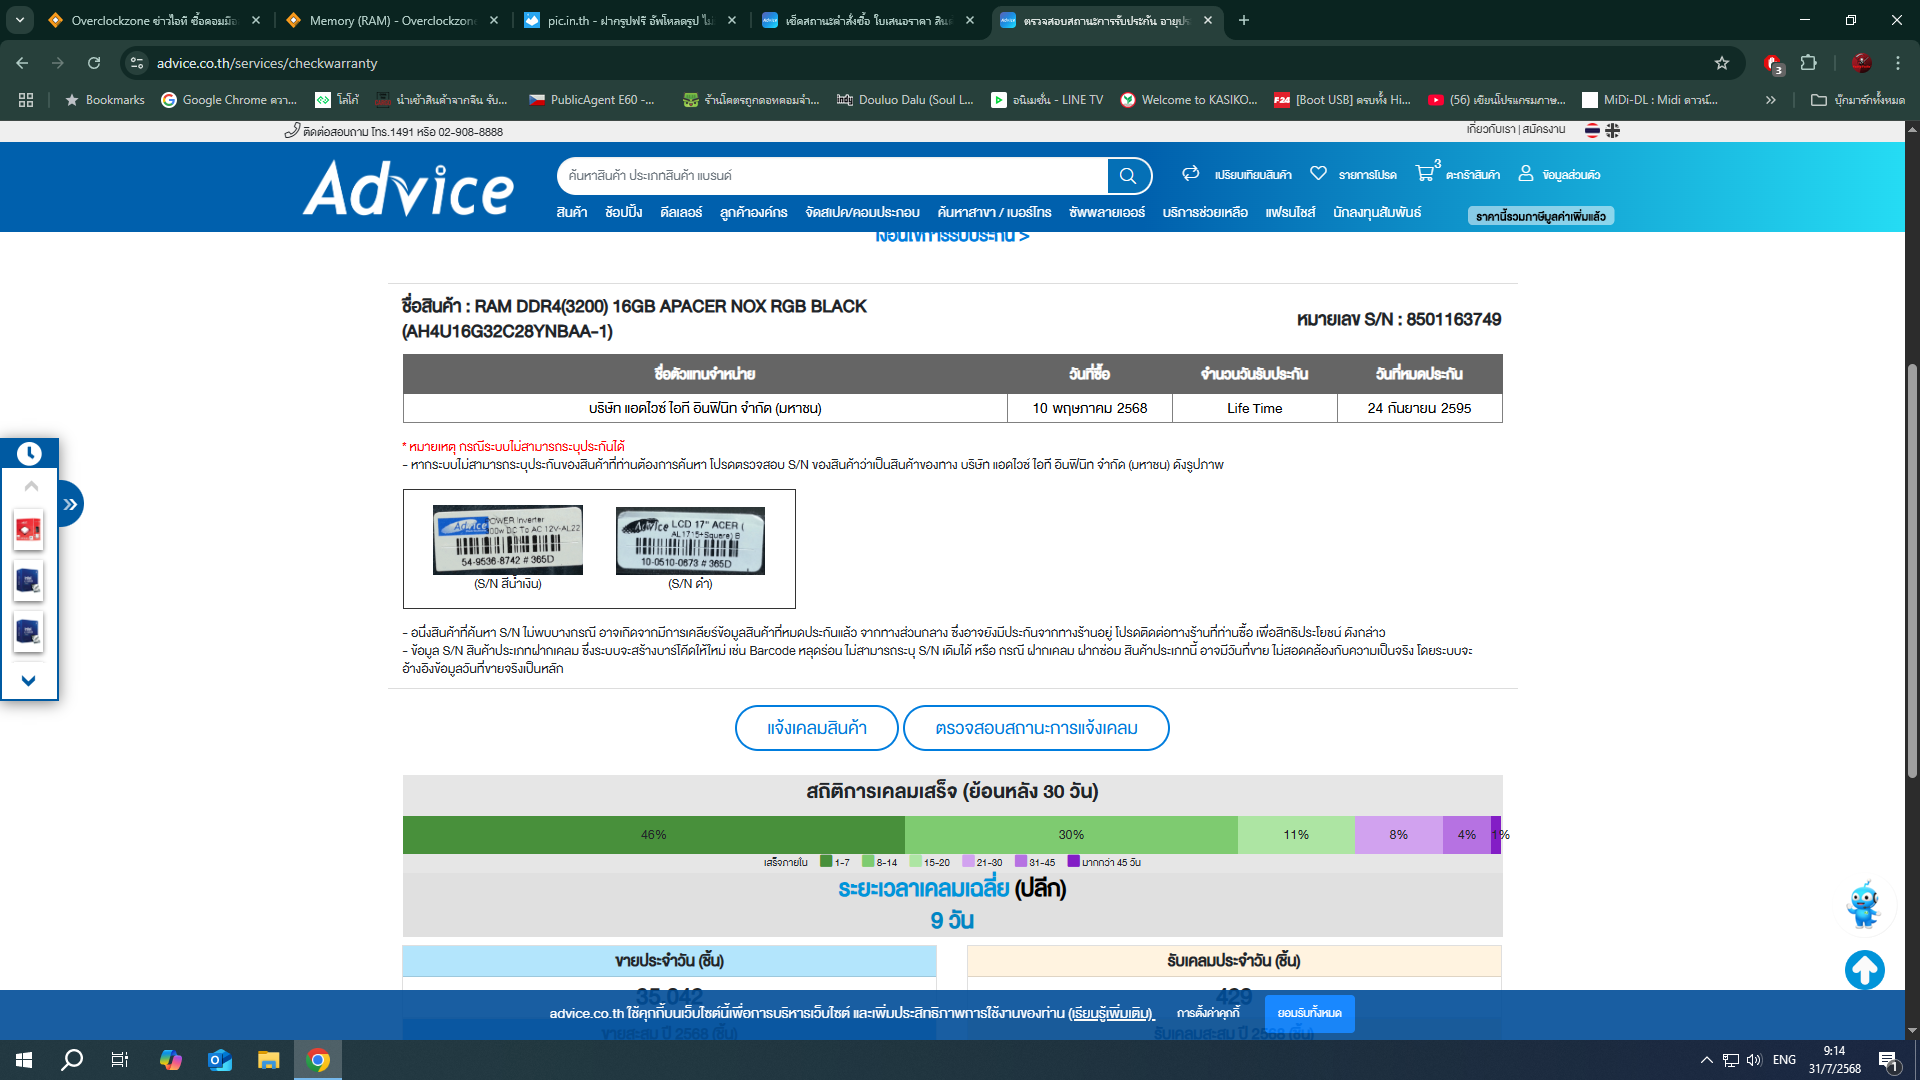Open the personal info user icon
Image resolution: width=1920 pixels, height=1080 pixels.
pyautogui.click(x=1526, y=174)
